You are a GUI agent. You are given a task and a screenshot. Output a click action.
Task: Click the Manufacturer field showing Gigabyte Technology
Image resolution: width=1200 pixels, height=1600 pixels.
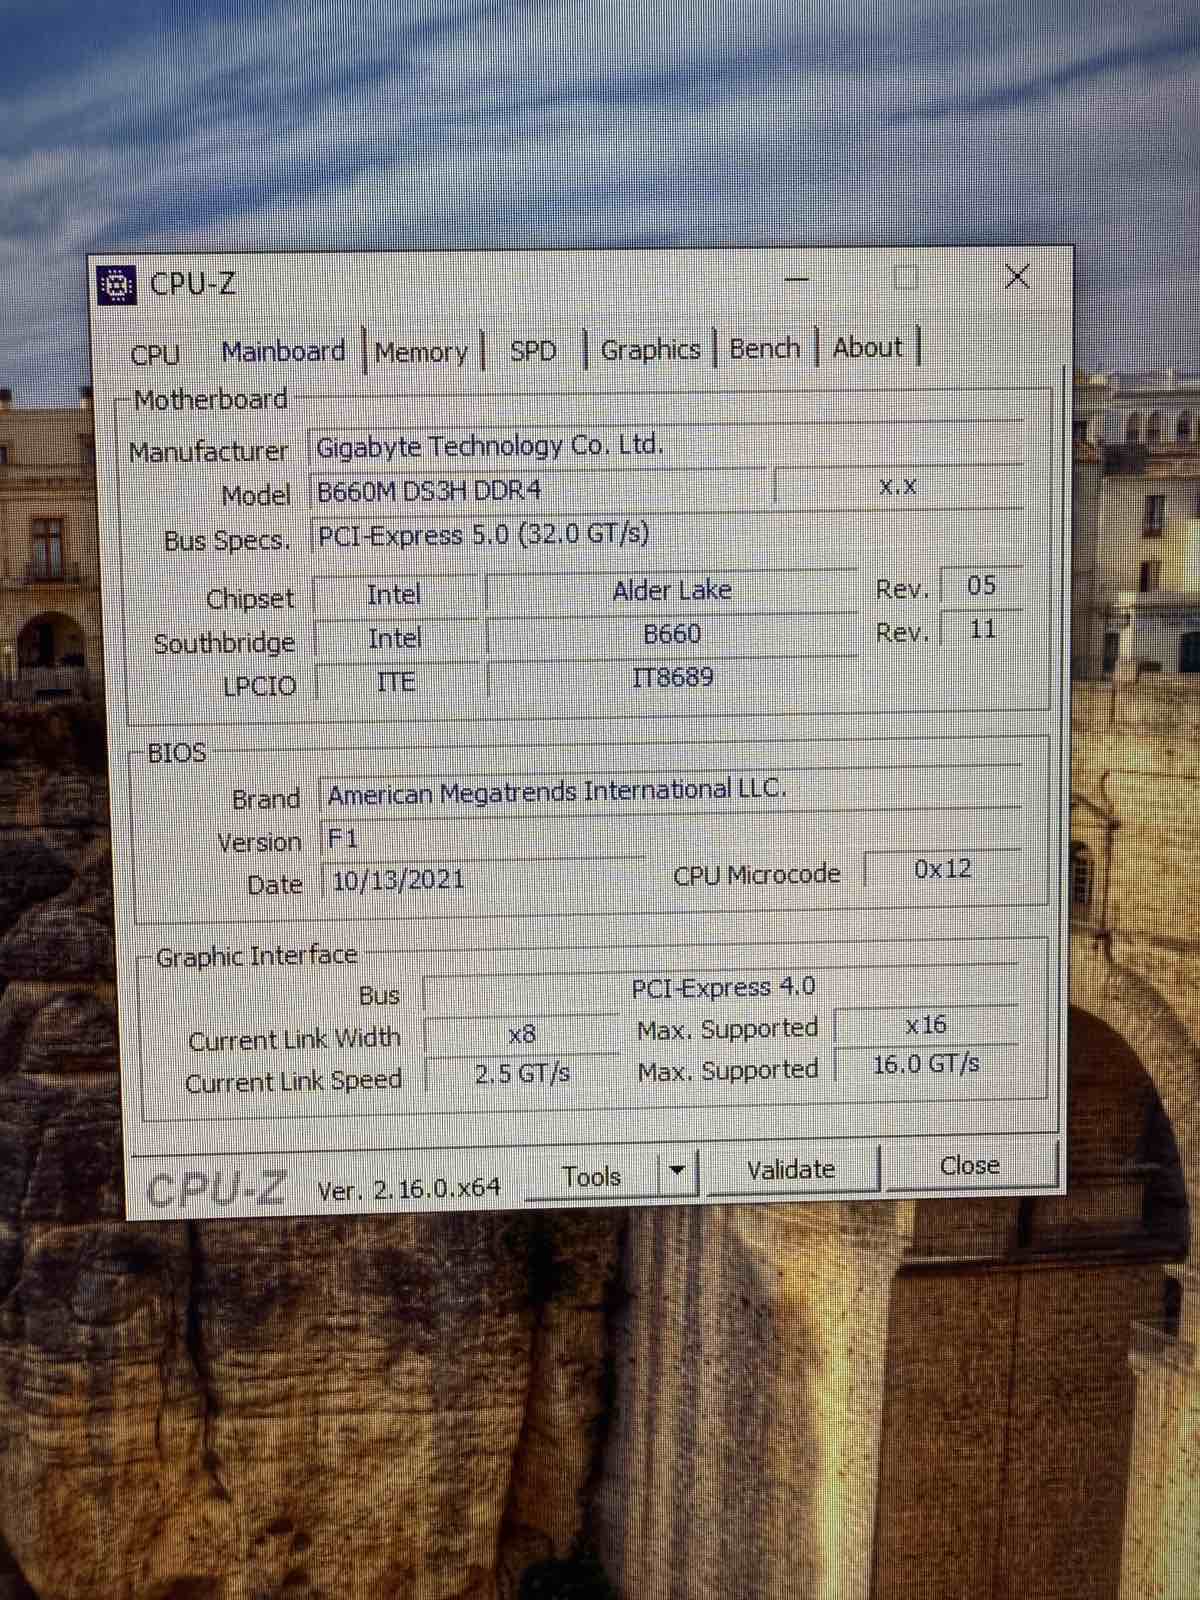665,446
